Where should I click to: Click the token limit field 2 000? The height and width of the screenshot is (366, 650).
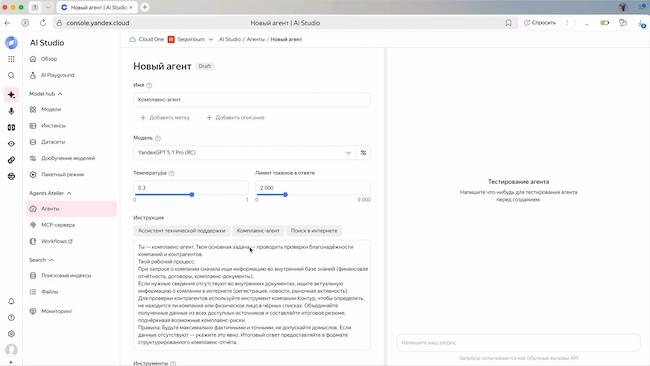click(x=313, y=188)
